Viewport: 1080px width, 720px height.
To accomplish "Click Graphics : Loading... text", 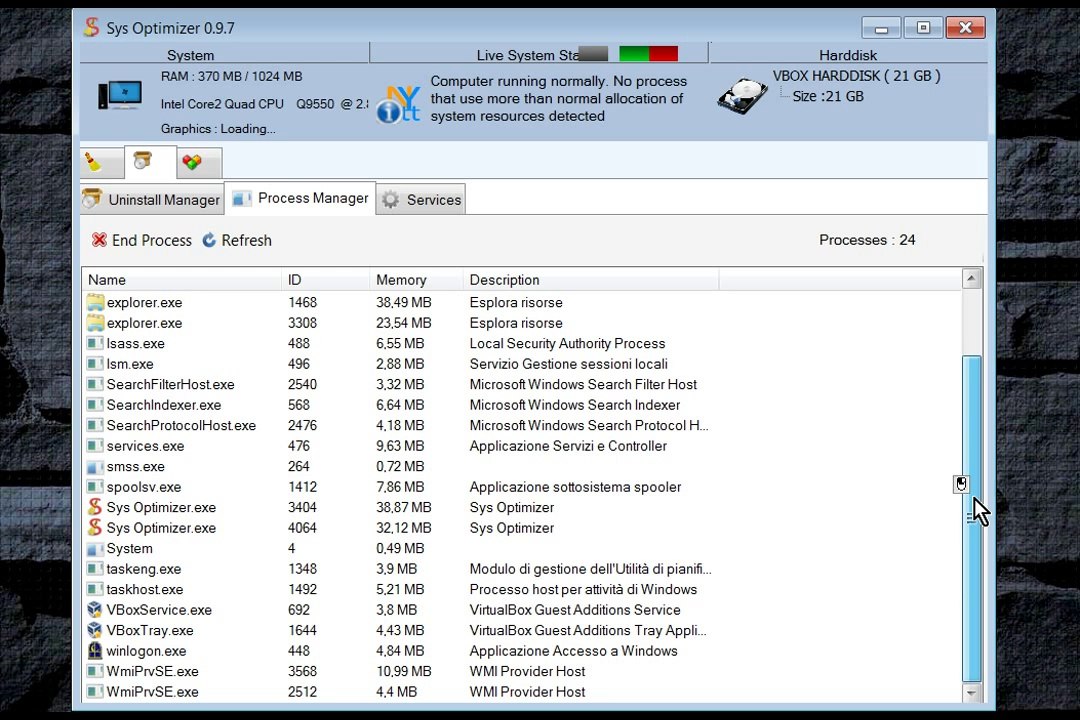I will point(218,129).
